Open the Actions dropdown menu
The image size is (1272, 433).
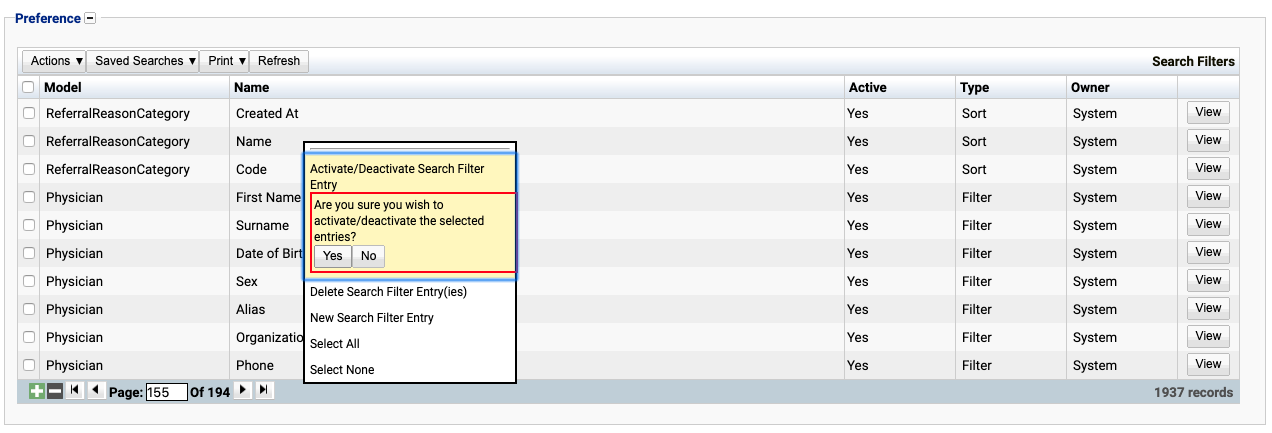pos(55,61)
